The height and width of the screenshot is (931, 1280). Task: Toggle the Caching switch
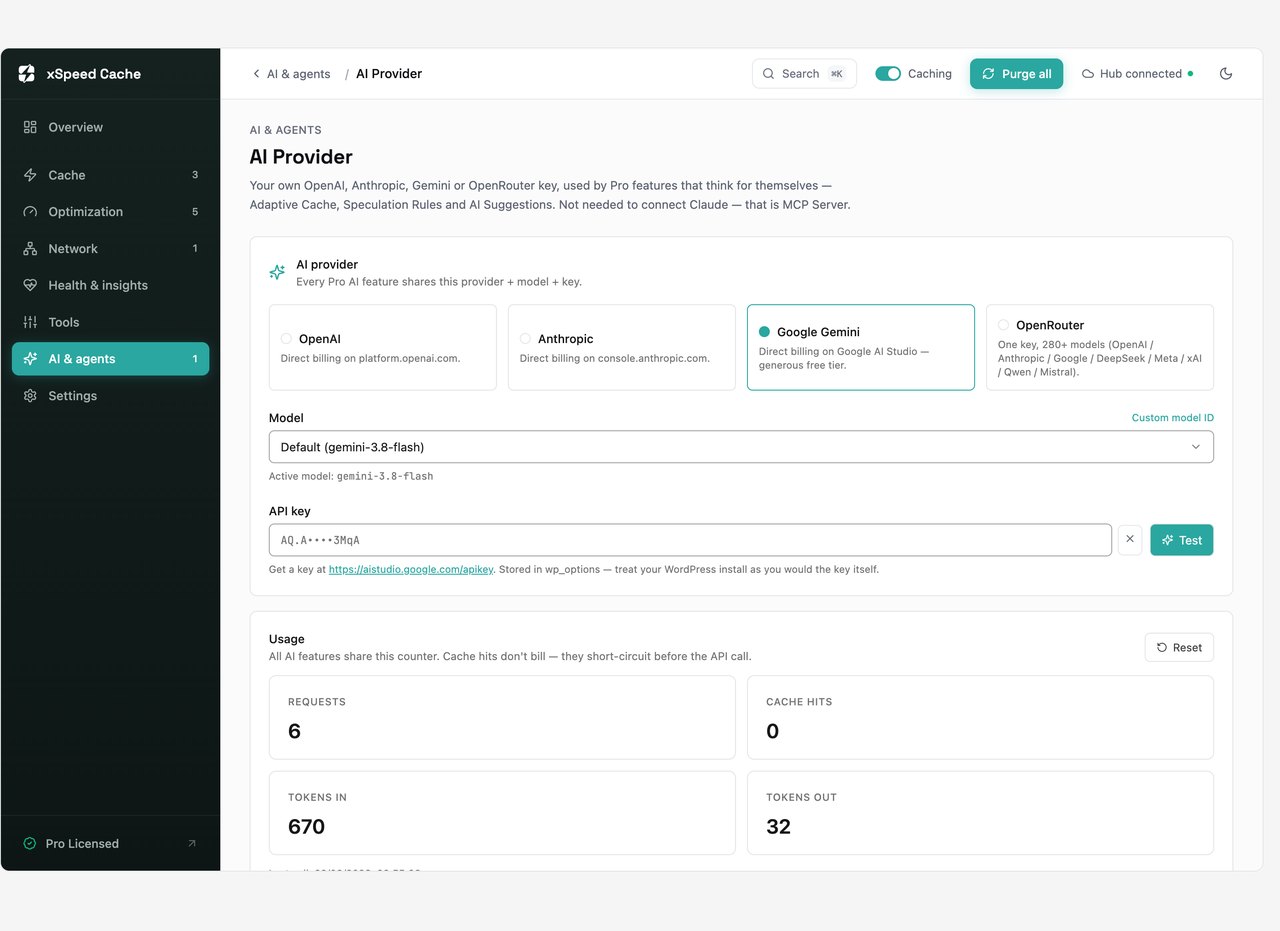(x=888, y=74)
